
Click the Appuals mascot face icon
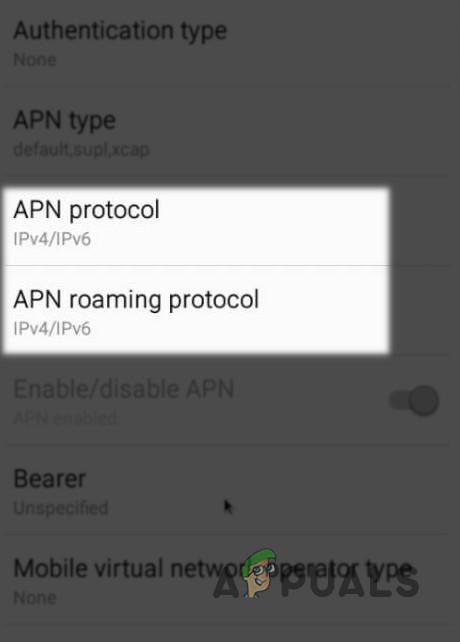259,573
